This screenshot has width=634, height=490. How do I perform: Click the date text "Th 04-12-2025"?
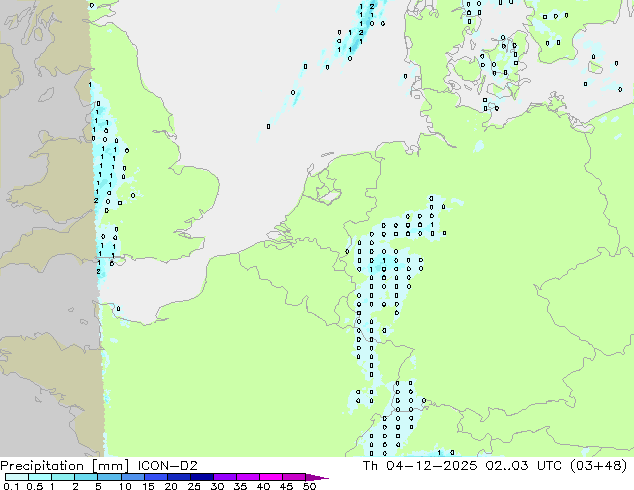point(420,466)
